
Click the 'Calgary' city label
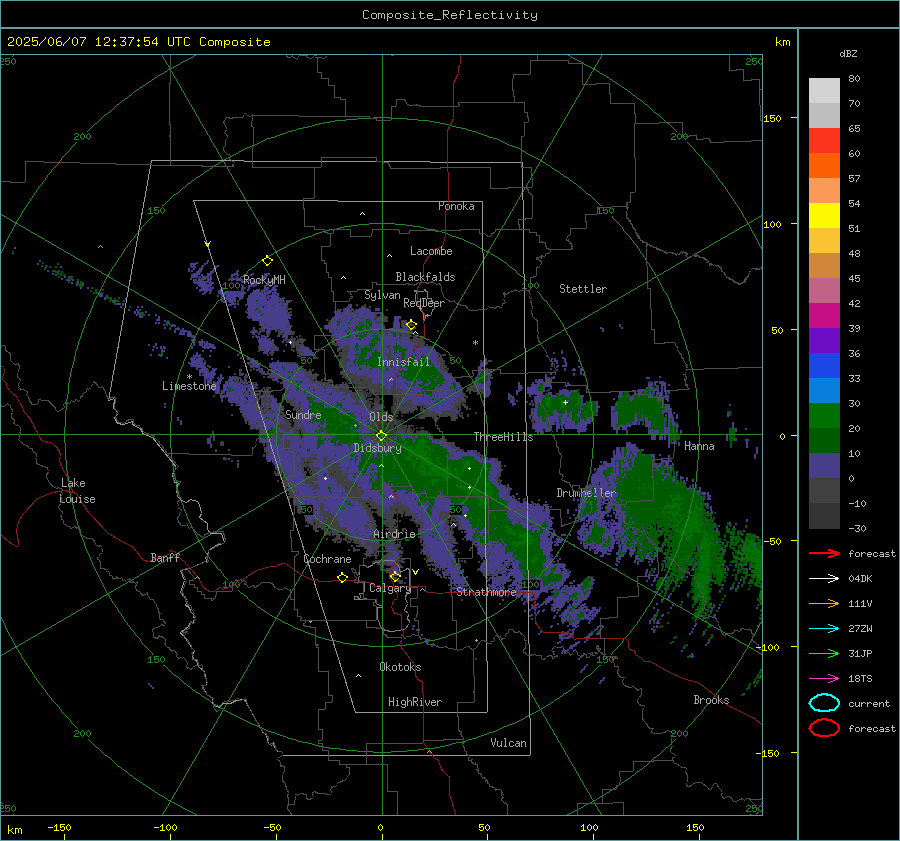tap(390, 588)
